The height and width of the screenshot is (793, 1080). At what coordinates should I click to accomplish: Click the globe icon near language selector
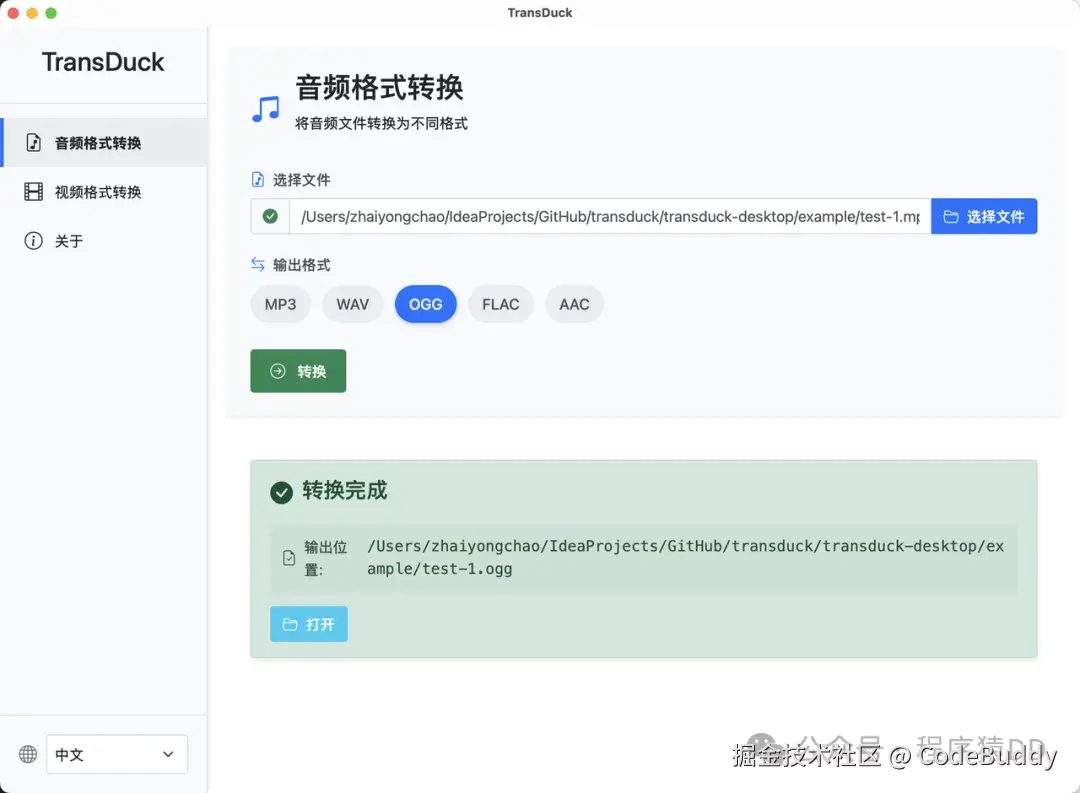(28, 754)
